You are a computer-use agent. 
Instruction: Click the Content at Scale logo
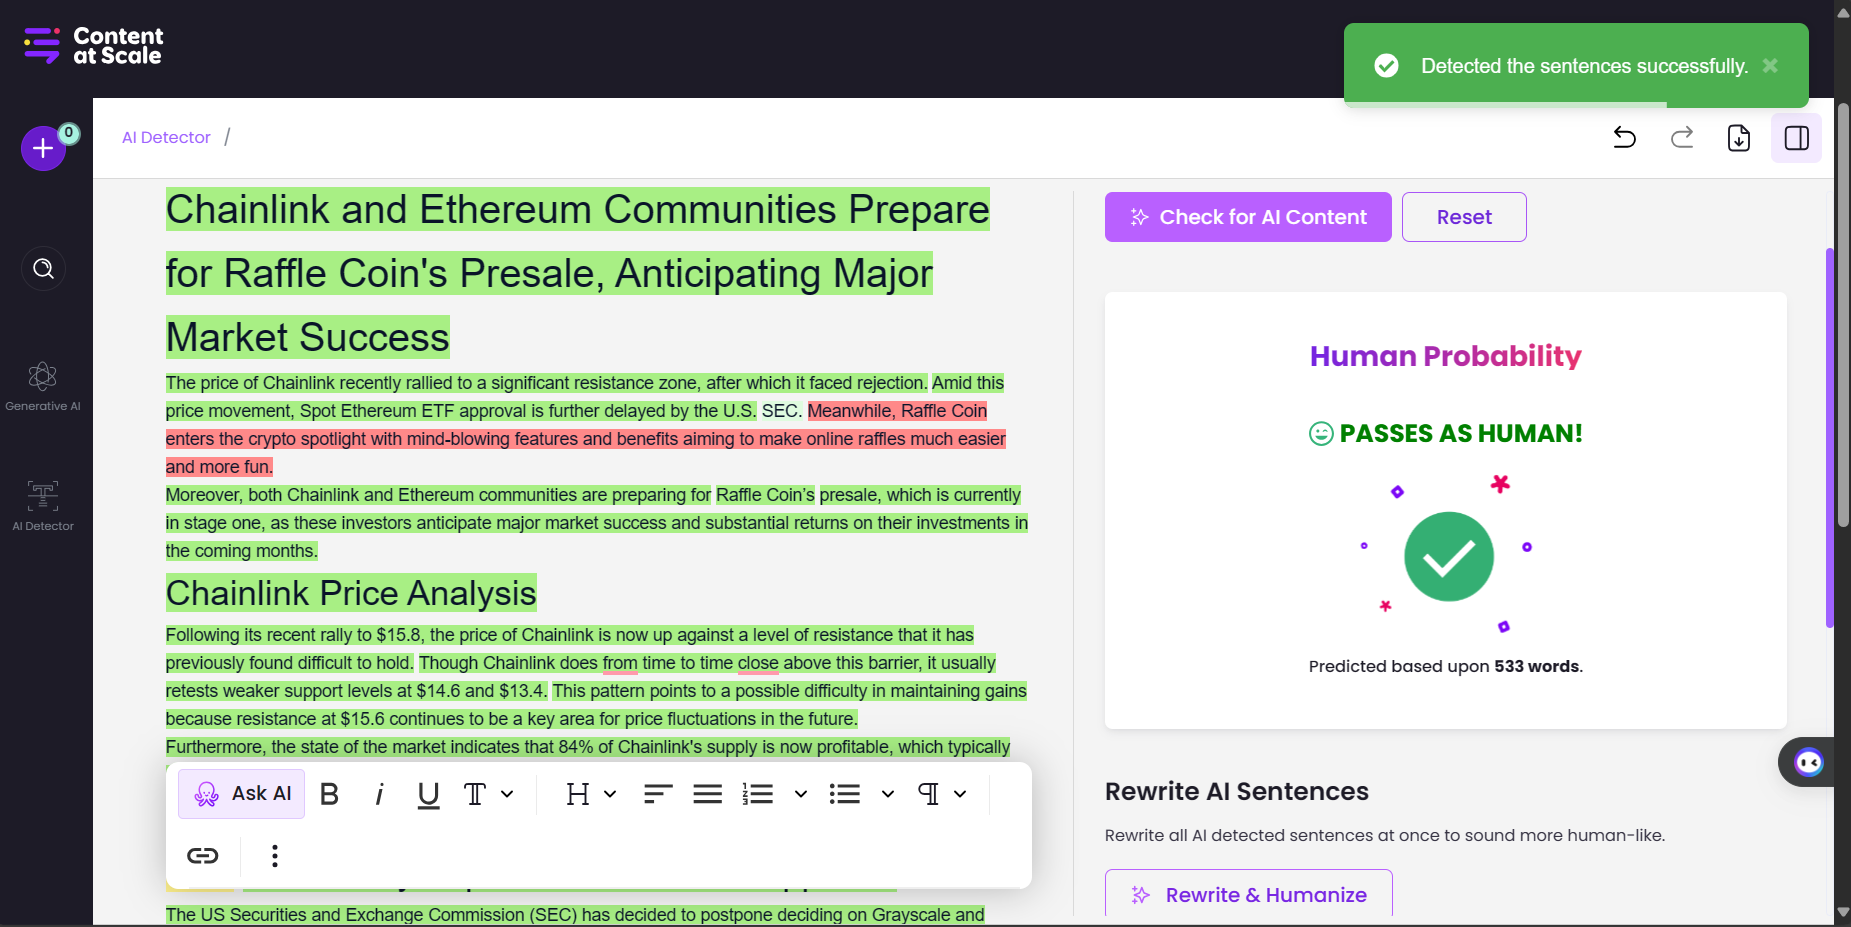click(x=93, y=46)
